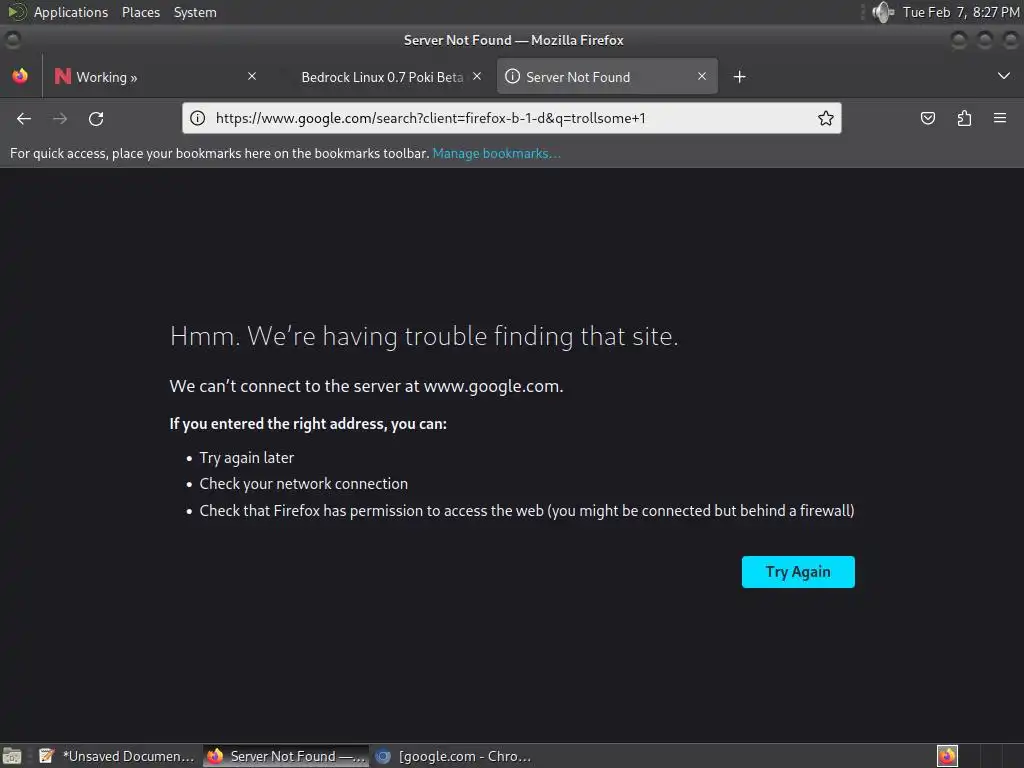Switch to Server Not Found taskbar entry
The image size is (1024, 768).
[286, 756]
